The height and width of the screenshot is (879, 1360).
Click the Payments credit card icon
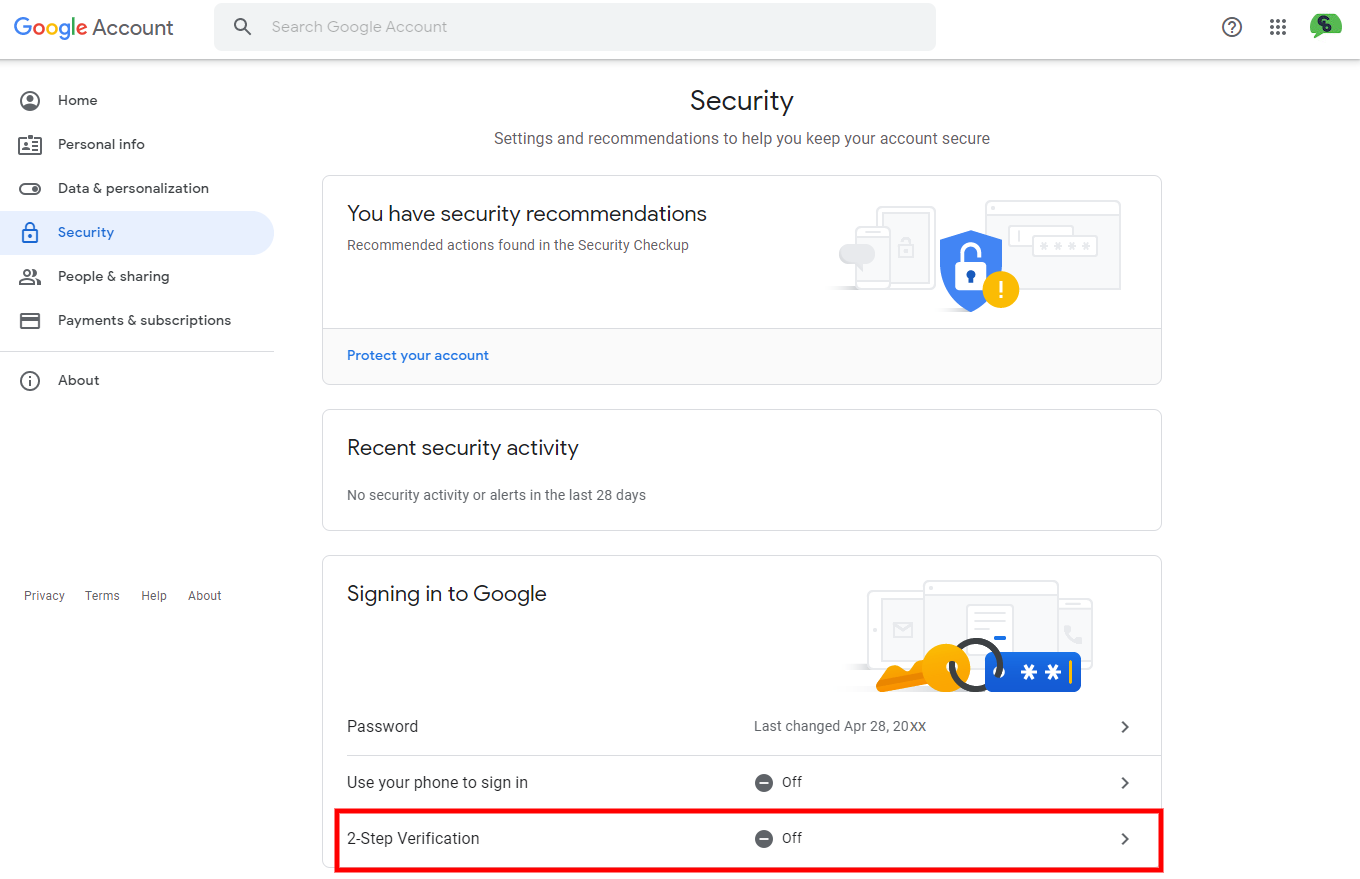tap(30, 320)
